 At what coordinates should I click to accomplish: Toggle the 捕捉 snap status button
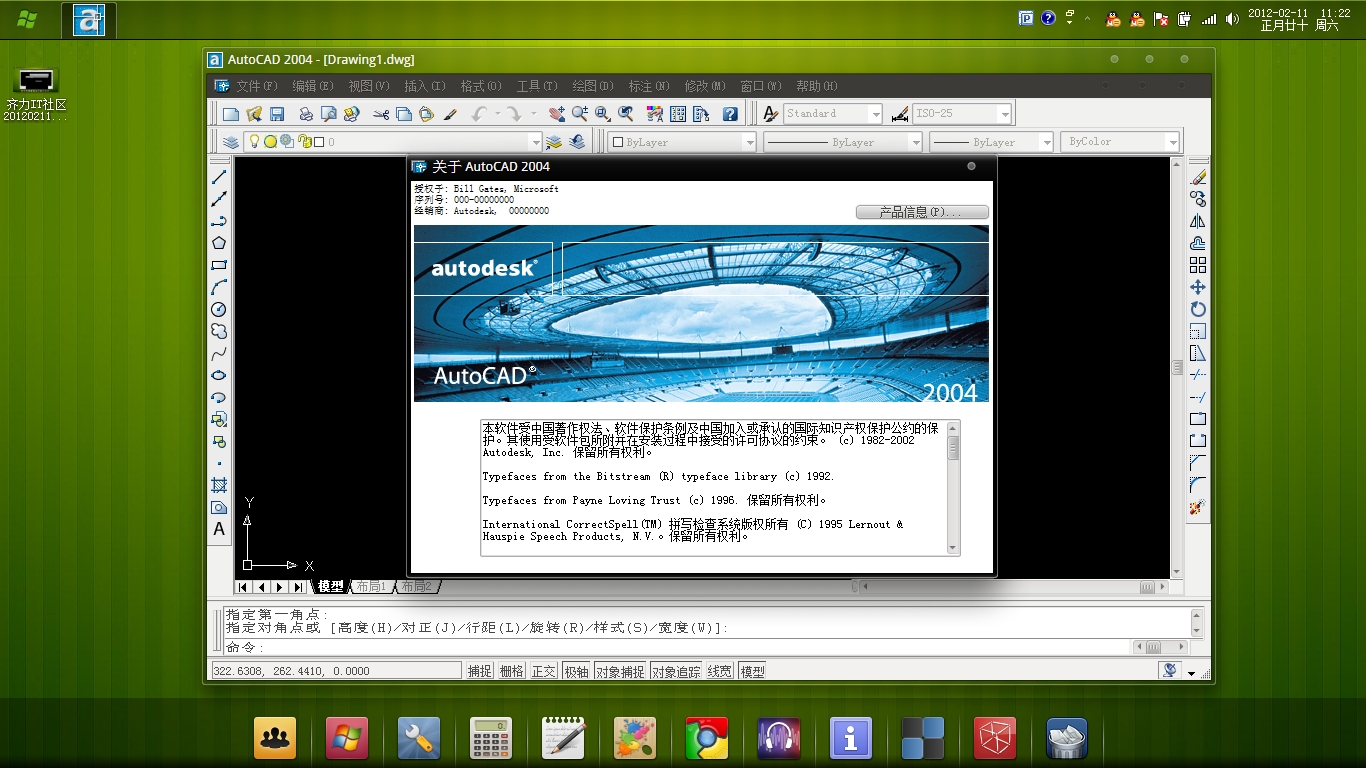pyautogui.click(x=480, y=672)
